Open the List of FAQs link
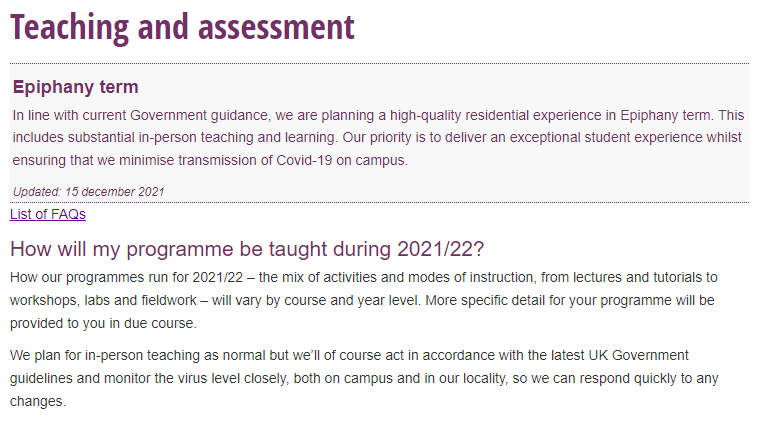The image size is (761, 425). pos(48,214)
